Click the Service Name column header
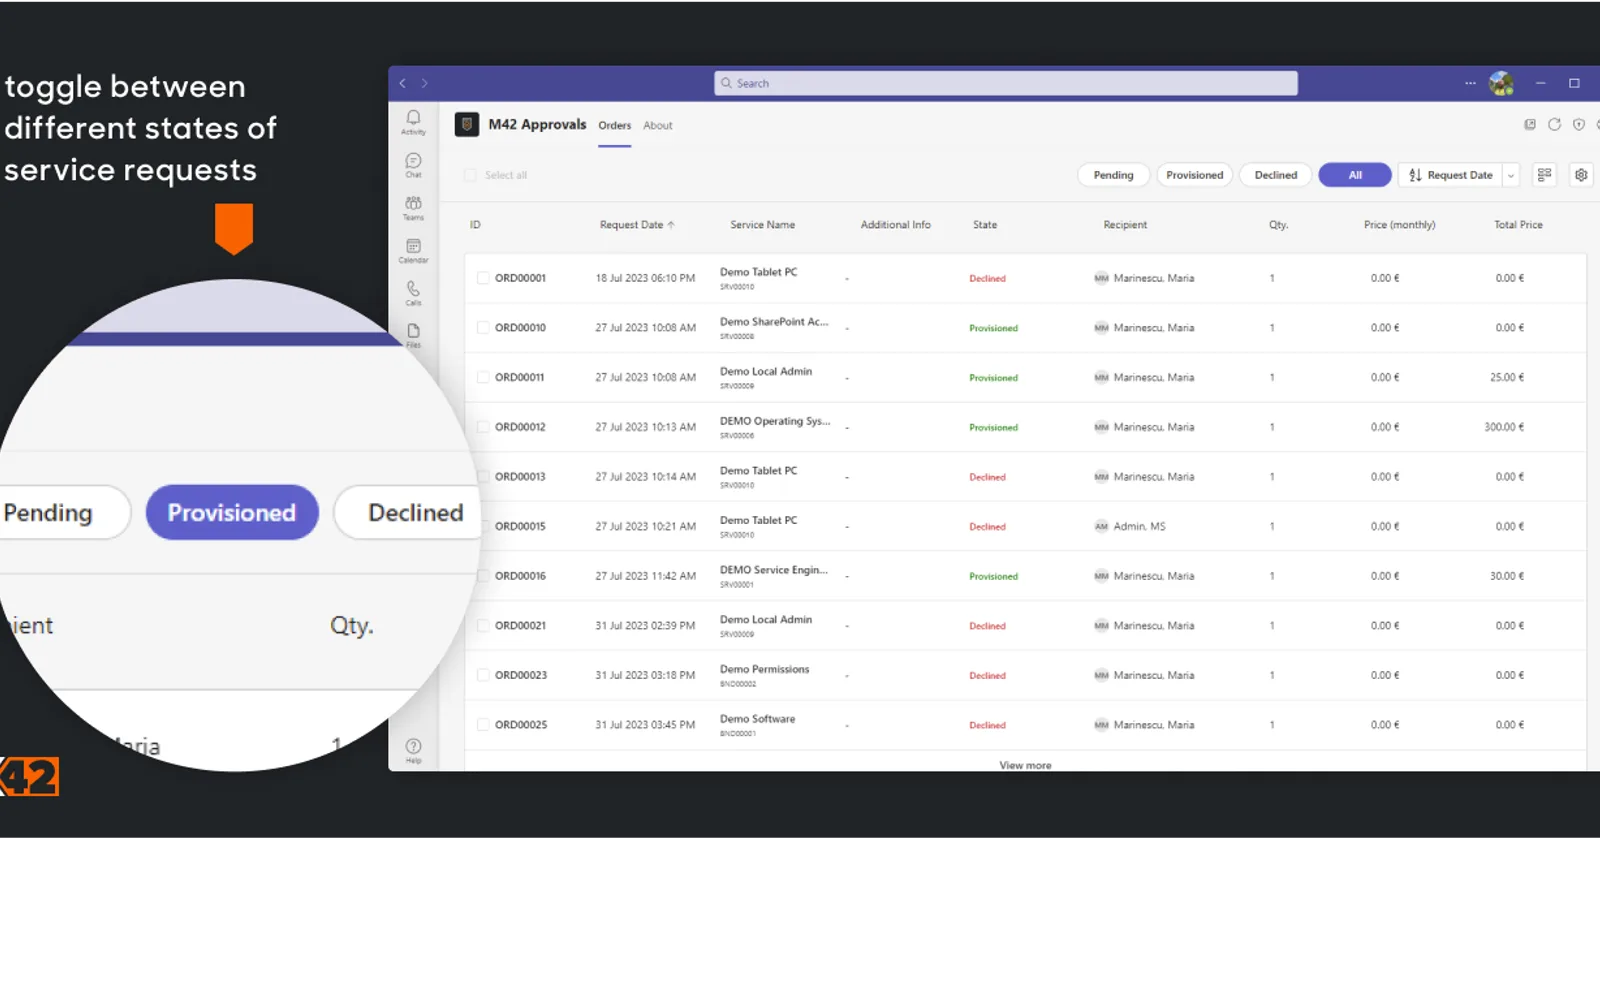The height and width of the screenshot is (1000, 1600). 762,225
